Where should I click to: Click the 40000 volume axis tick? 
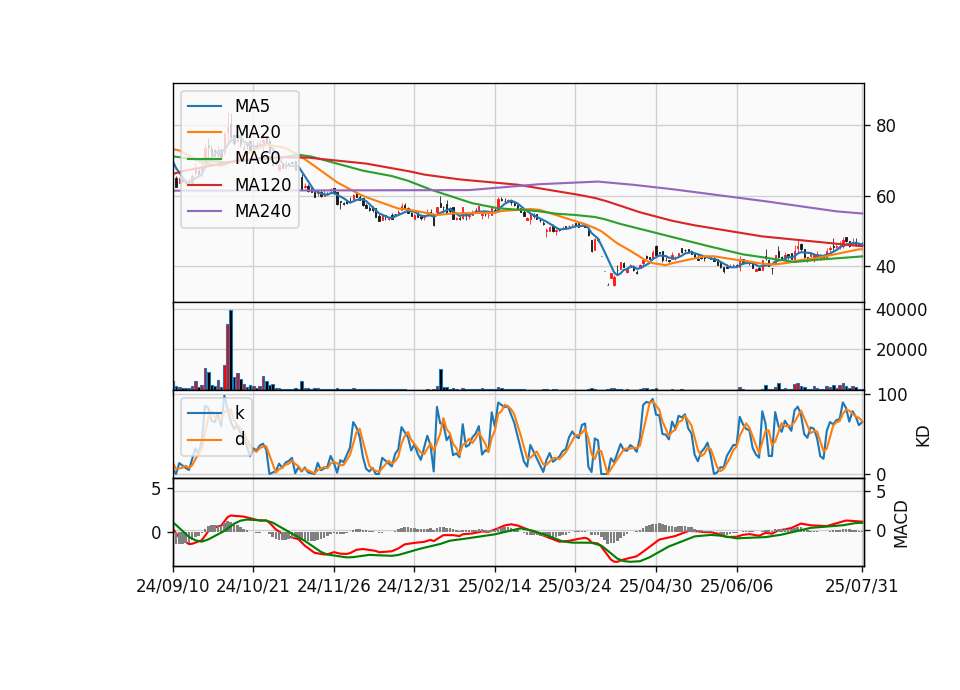click(x=901, y=310)
